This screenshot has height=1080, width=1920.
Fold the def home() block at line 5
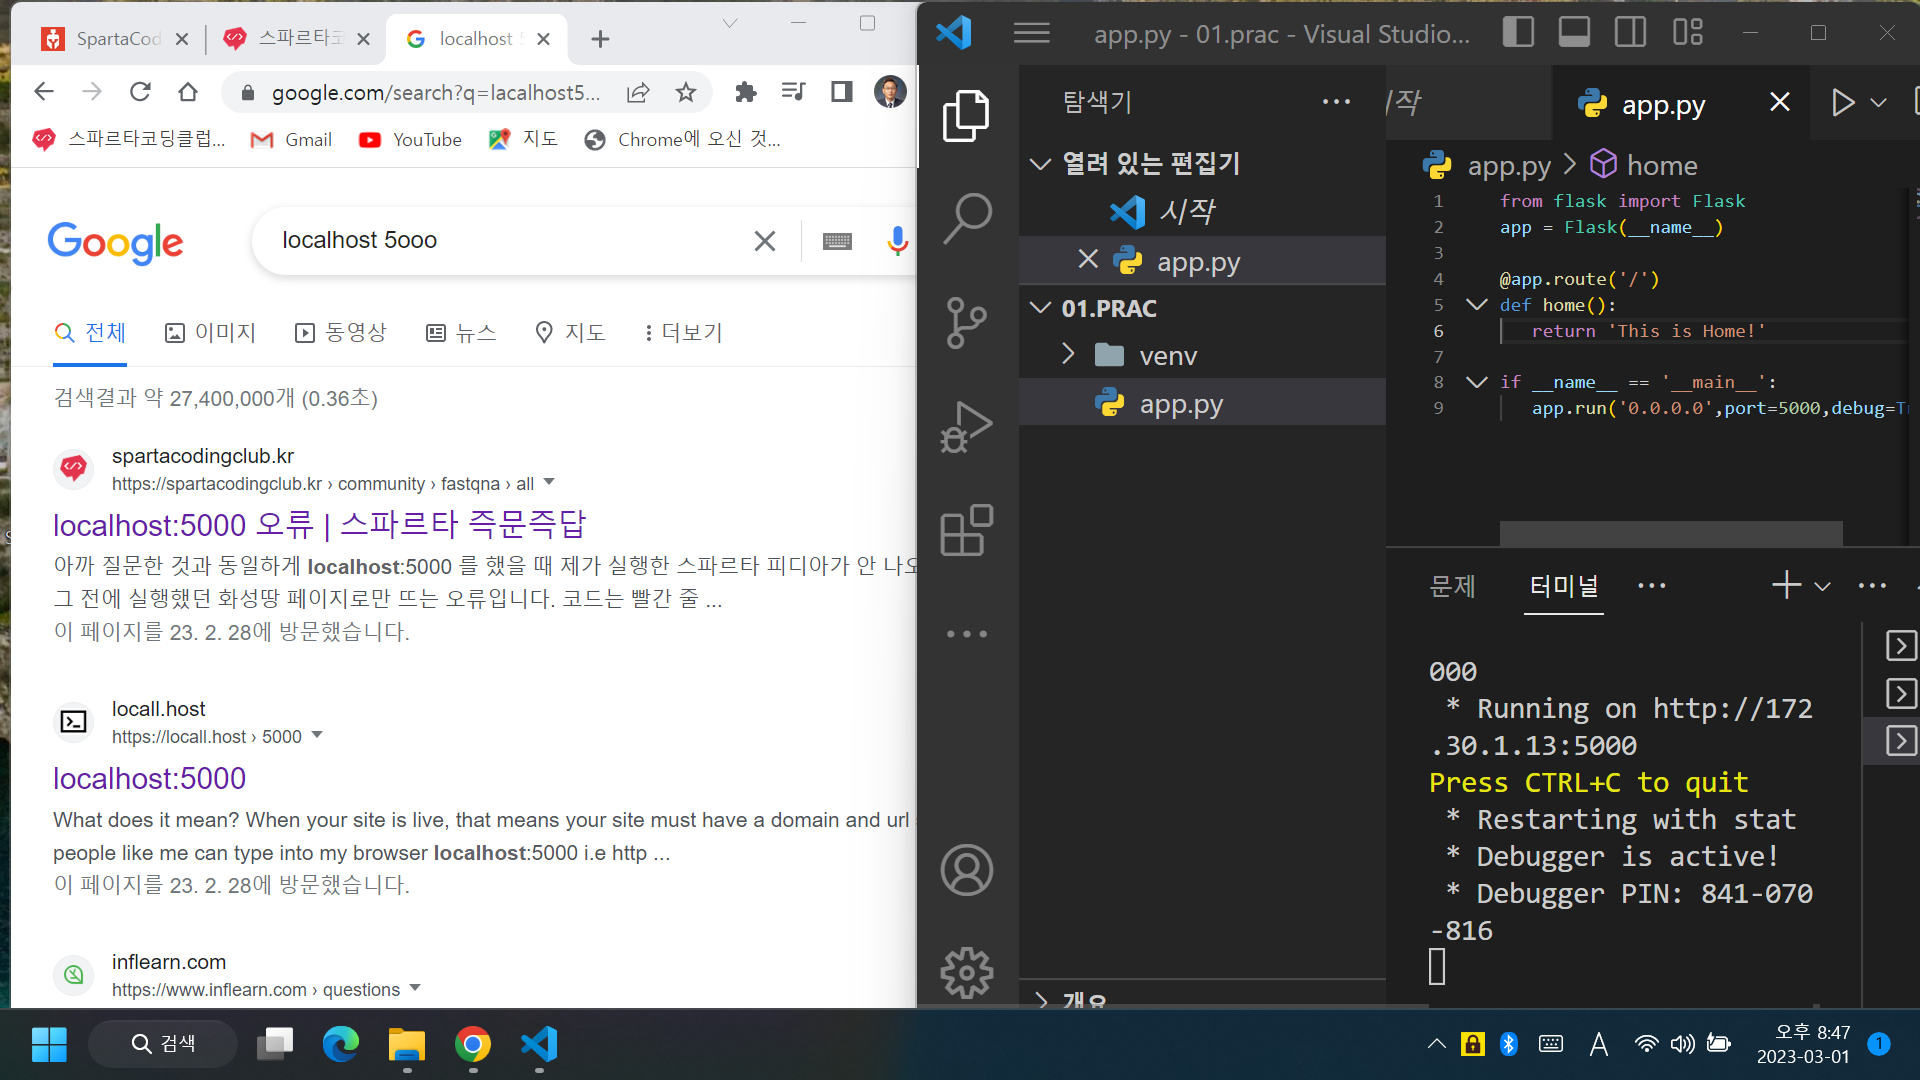(x=1476, y=304)
